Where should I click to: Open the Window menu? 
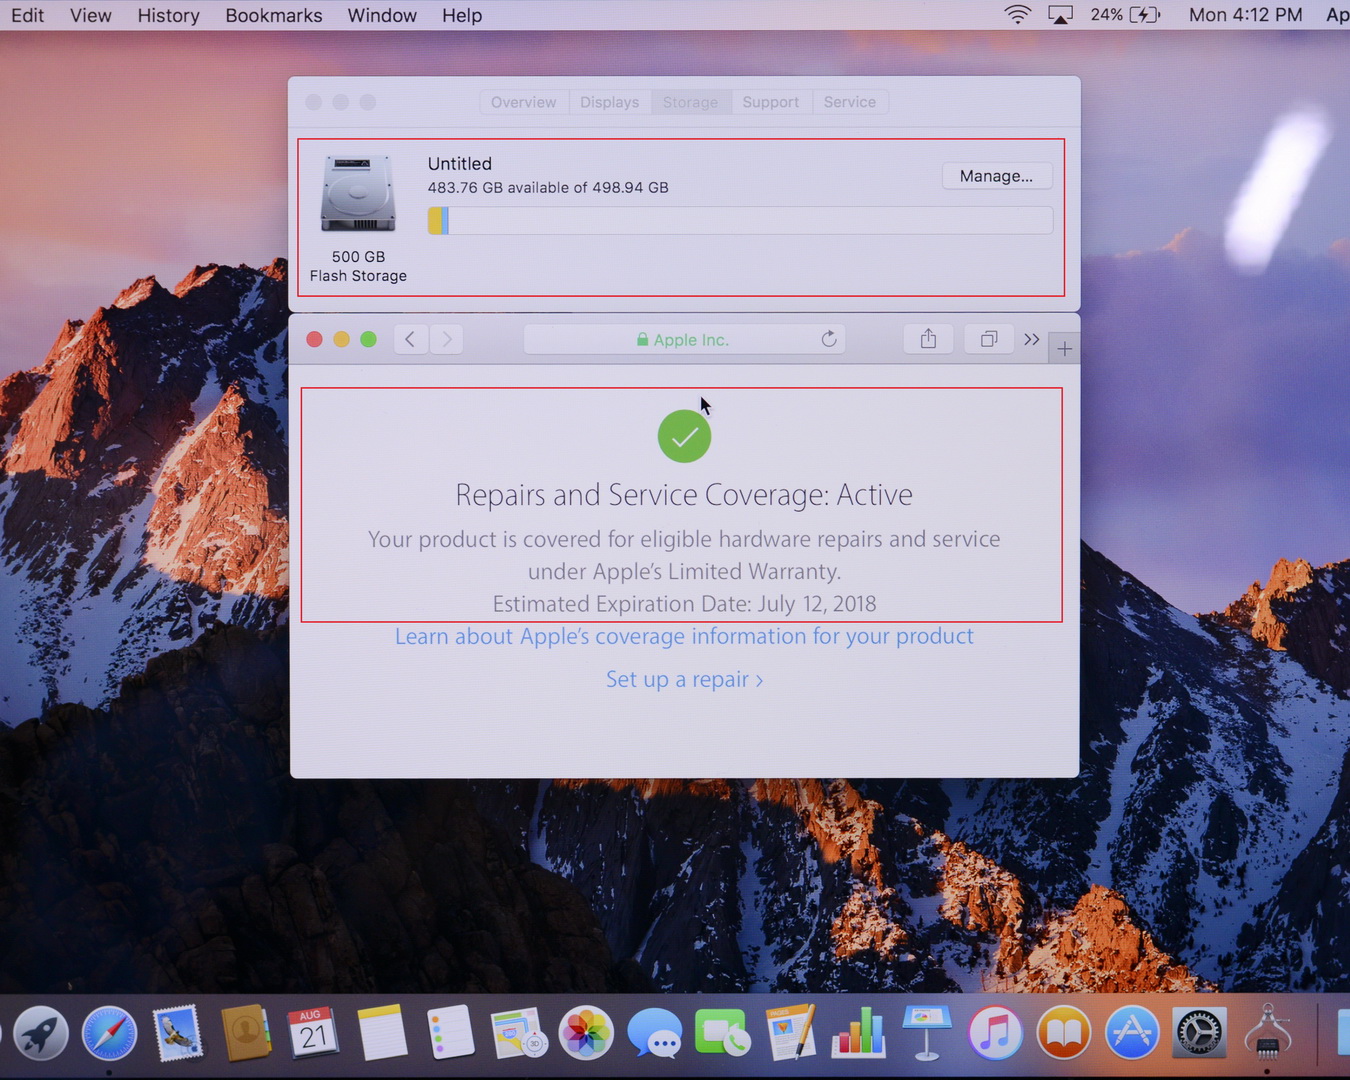pyautogui.click(x=382, y=15)
